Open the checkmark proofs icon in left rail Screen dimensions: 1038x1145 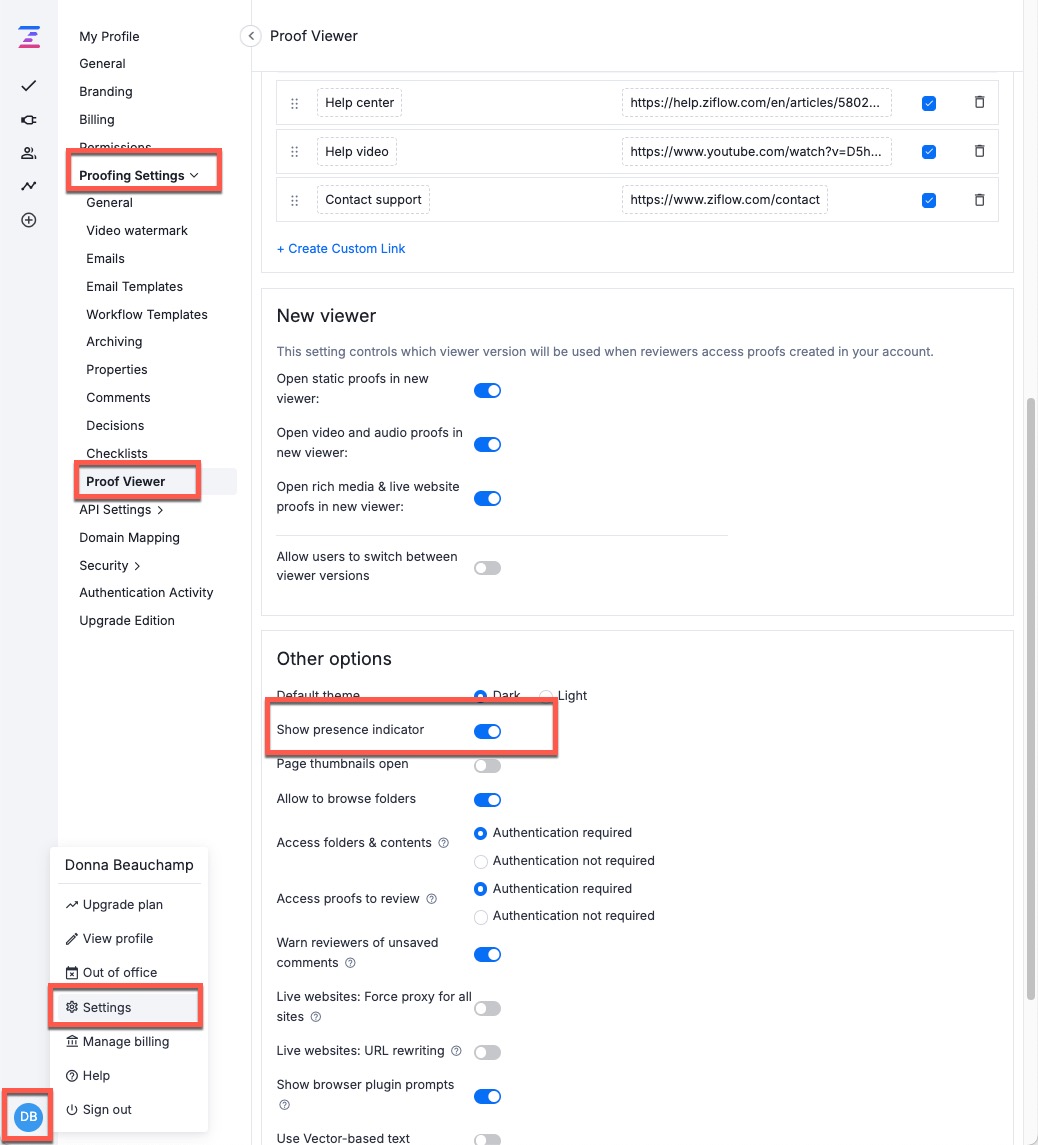click(x=29, y=87)
